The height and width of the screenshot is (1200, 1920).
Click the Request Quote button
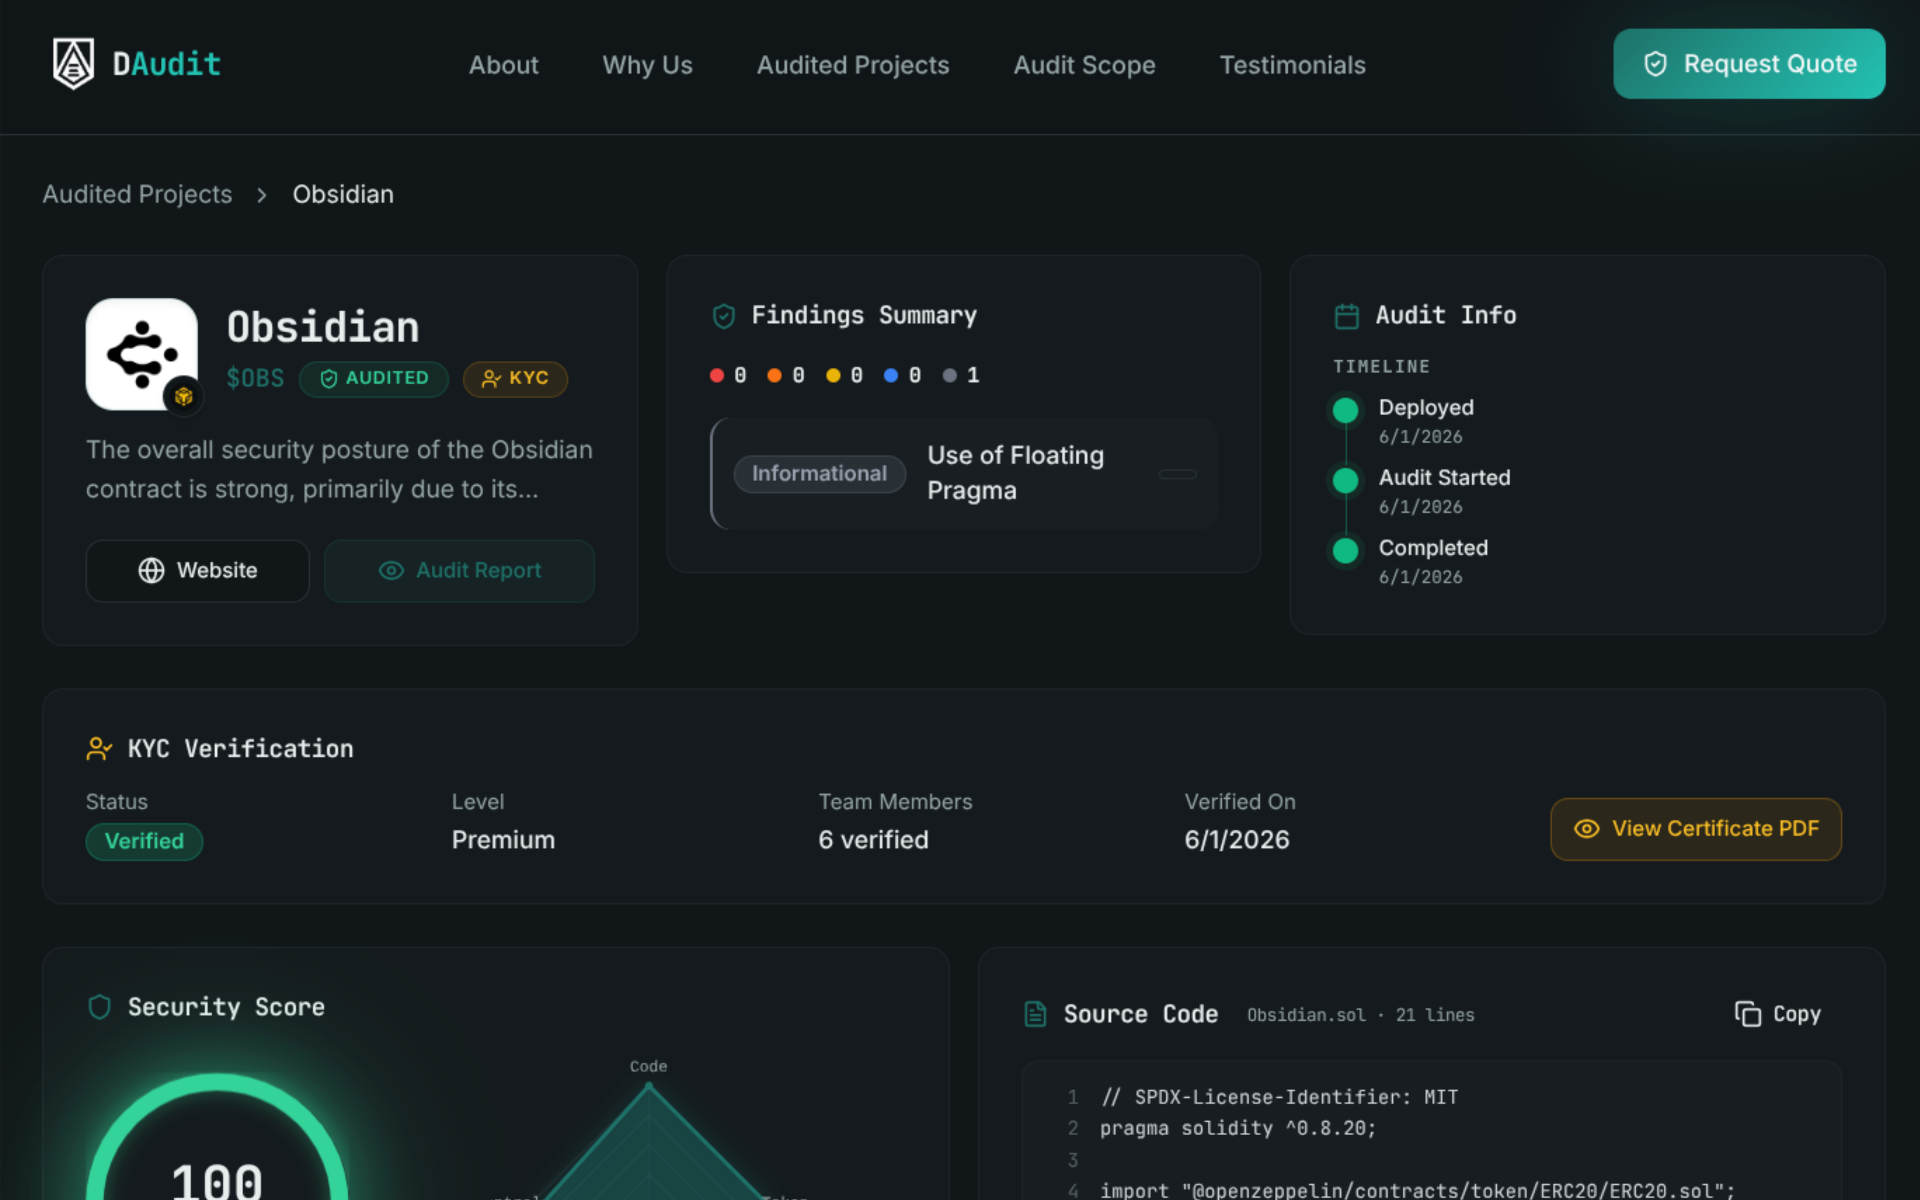(1749, 64)
